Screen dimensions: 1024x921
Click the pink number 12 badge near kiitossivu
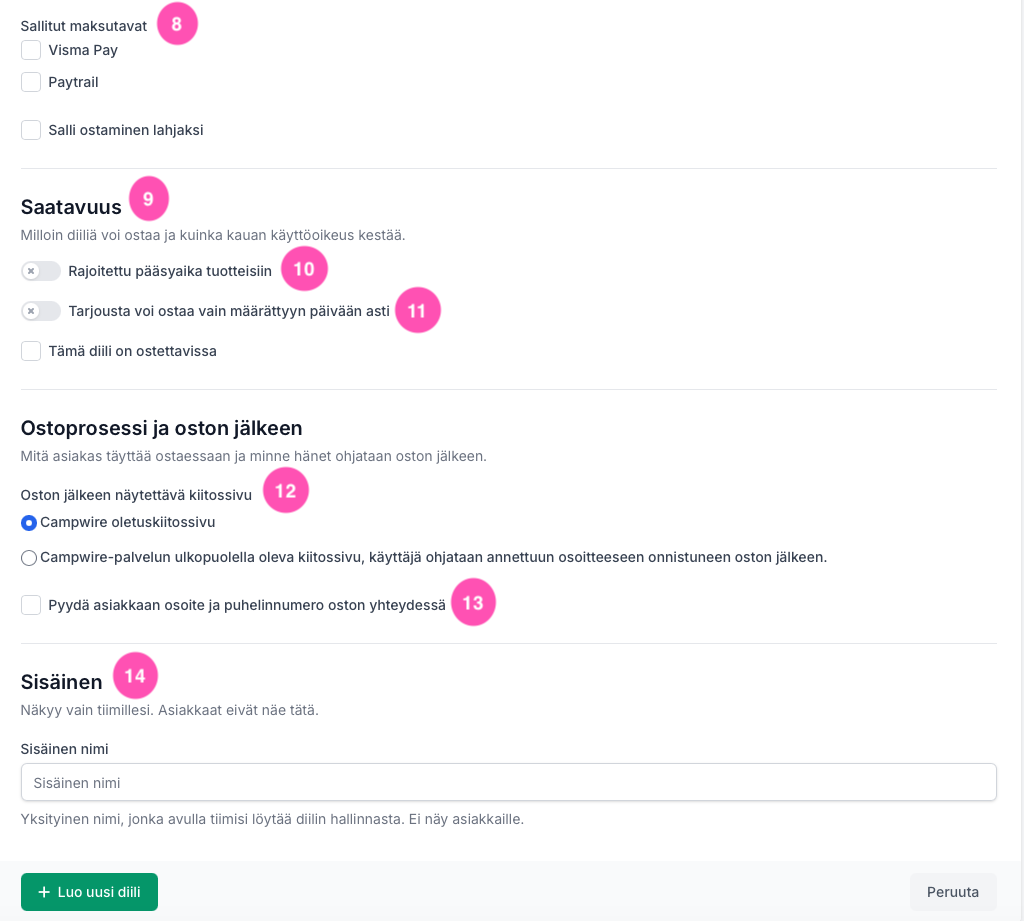pos(285,491)
